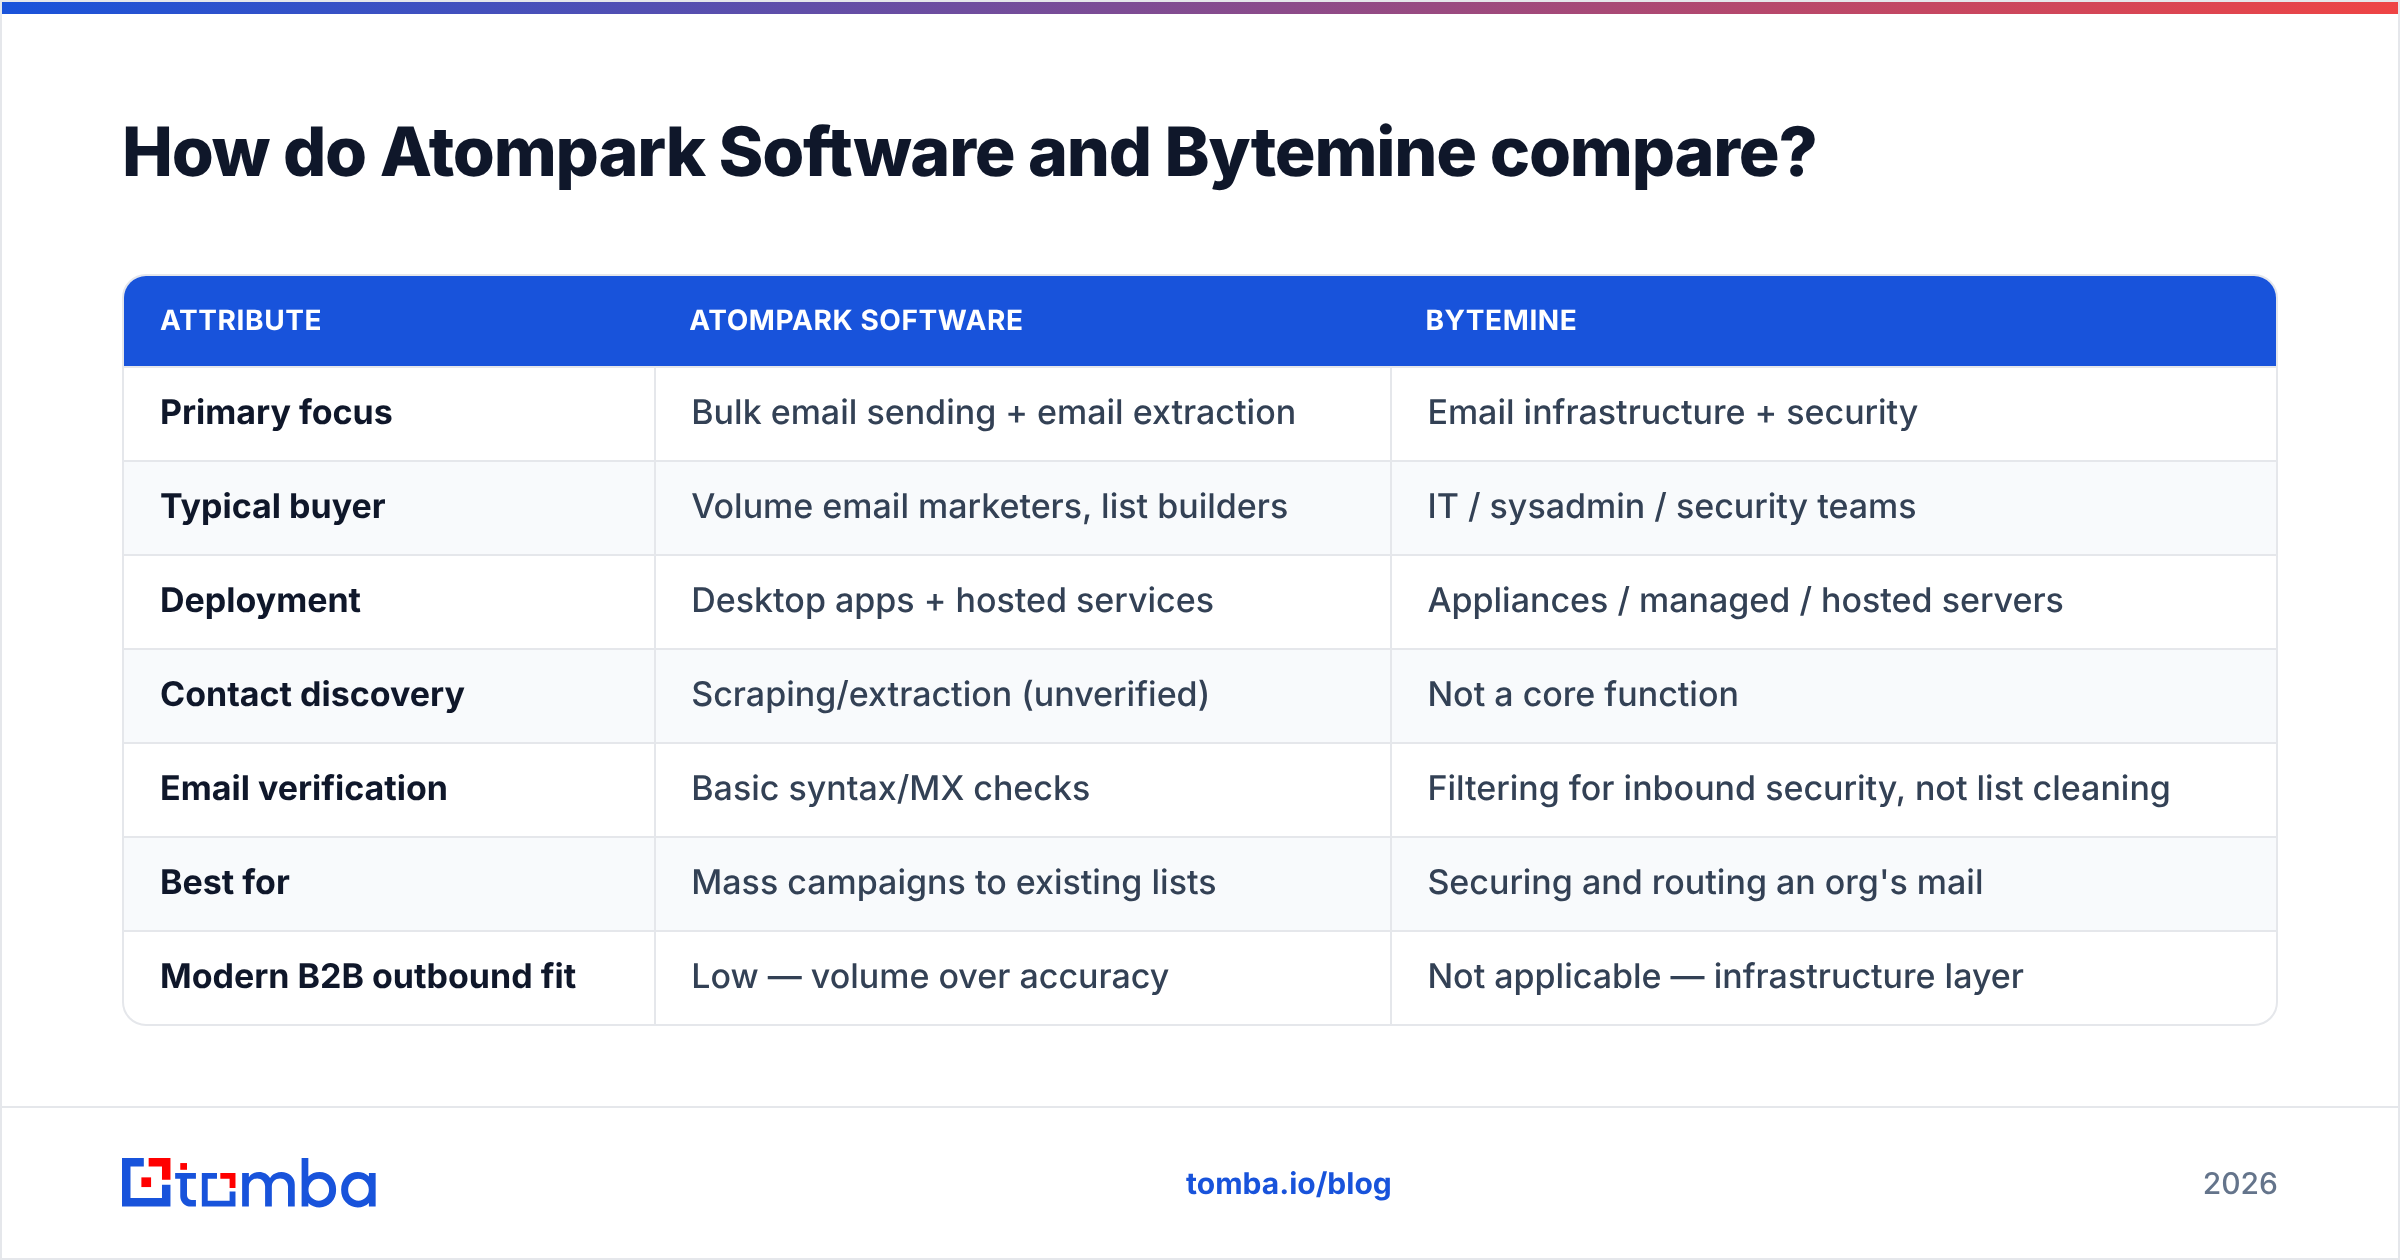The height and width of the screenshot is (1260, 2400).
Task: Select the 'Best for' row label
Action: [x=224, y=882]
